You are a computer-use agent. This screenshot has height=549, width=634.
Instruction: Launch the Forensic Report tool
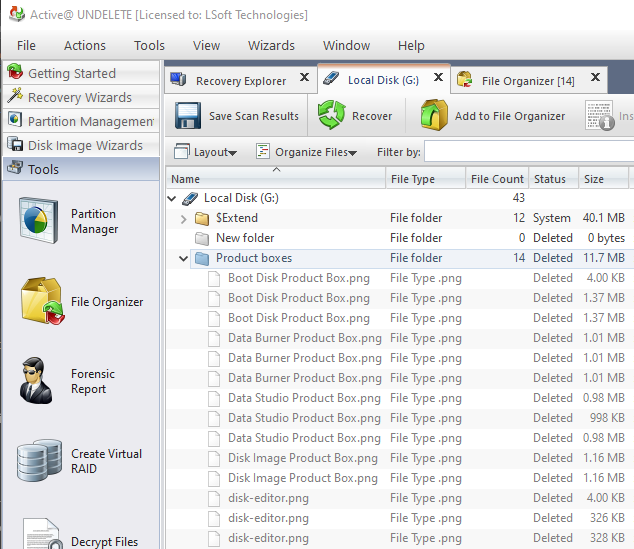point(39,381)
